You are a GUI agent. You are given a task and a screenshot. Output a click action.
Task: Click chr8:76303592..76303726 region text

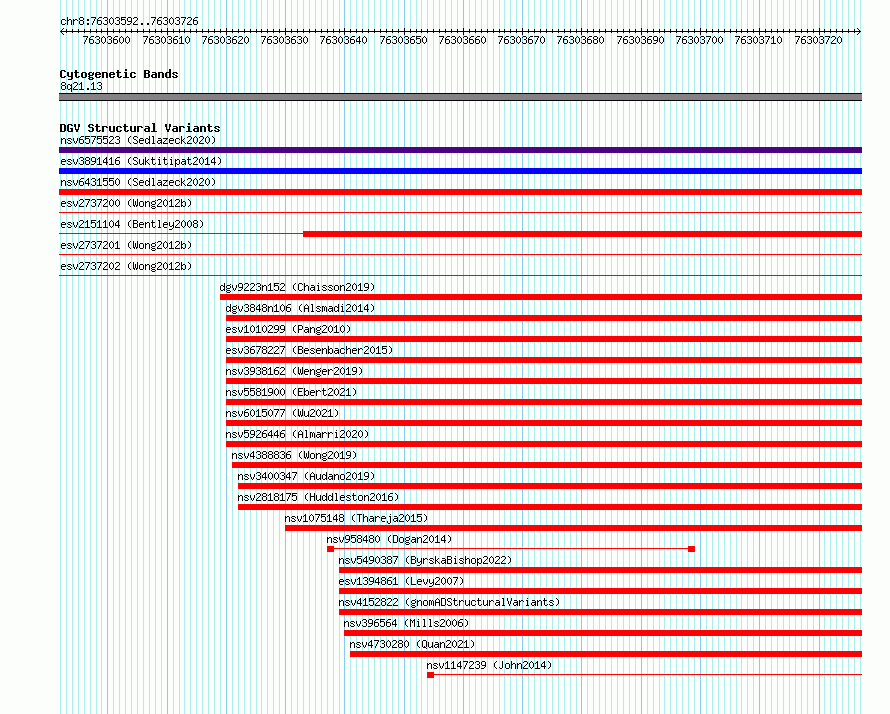129,21
